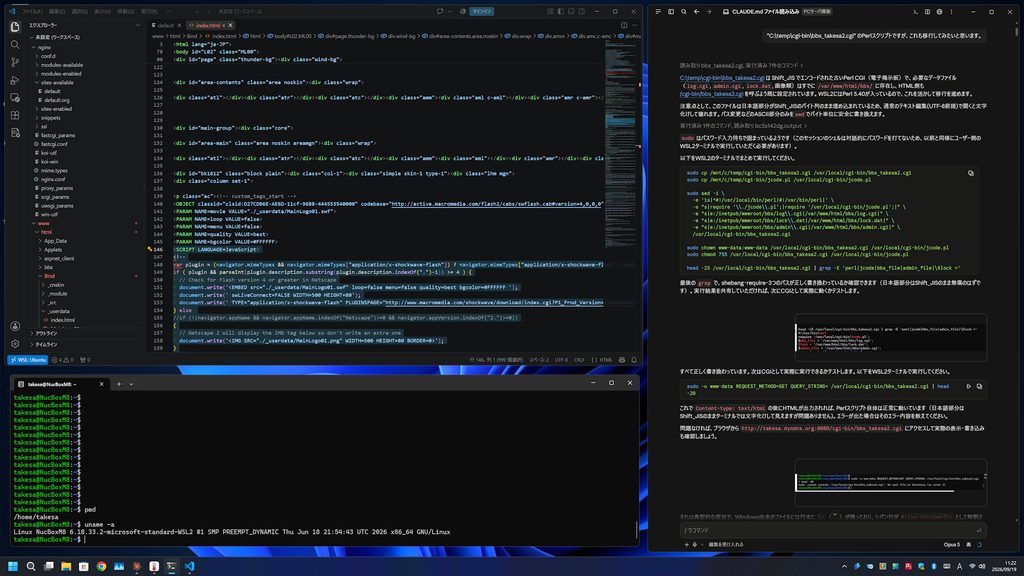Expand the タイムライン section

[x=46, y=344]
